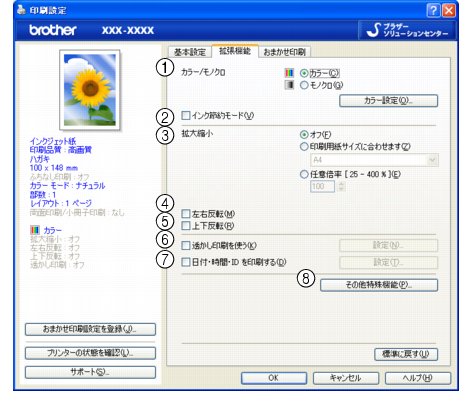Click the scaling percentage spinner arrows
This screenshot has width=472, height=401.
[x=341, y=186]
